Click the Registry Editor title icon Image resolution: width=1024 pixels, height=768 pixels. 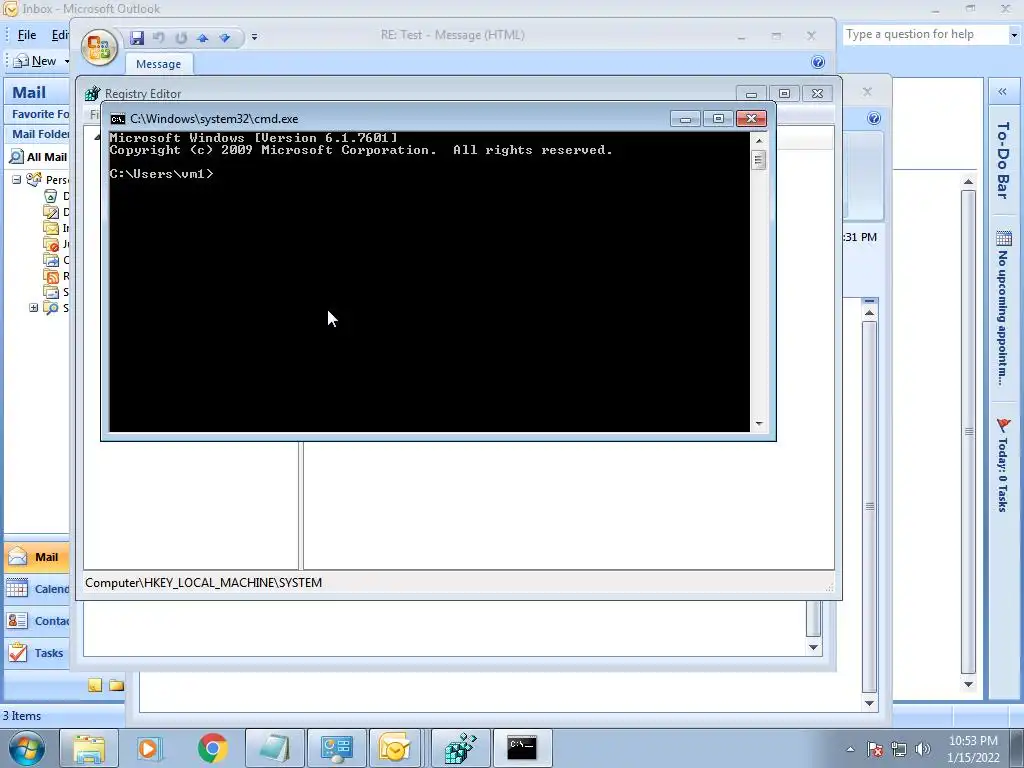coord(93,93)
